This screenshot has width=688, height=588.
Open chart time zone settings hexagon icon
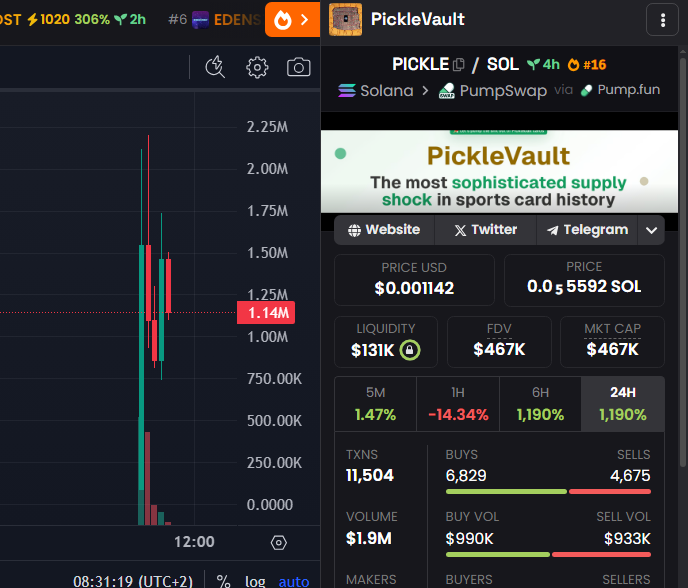[279, 542]
